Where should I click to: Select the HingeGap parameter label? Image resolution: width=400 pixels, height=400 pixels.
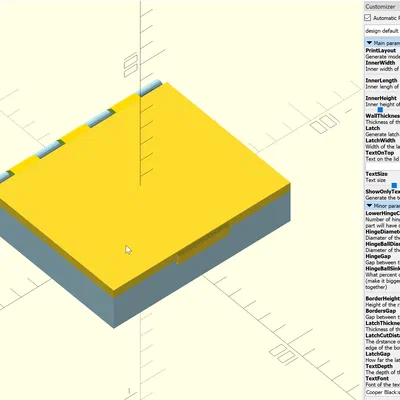[378, 256]
